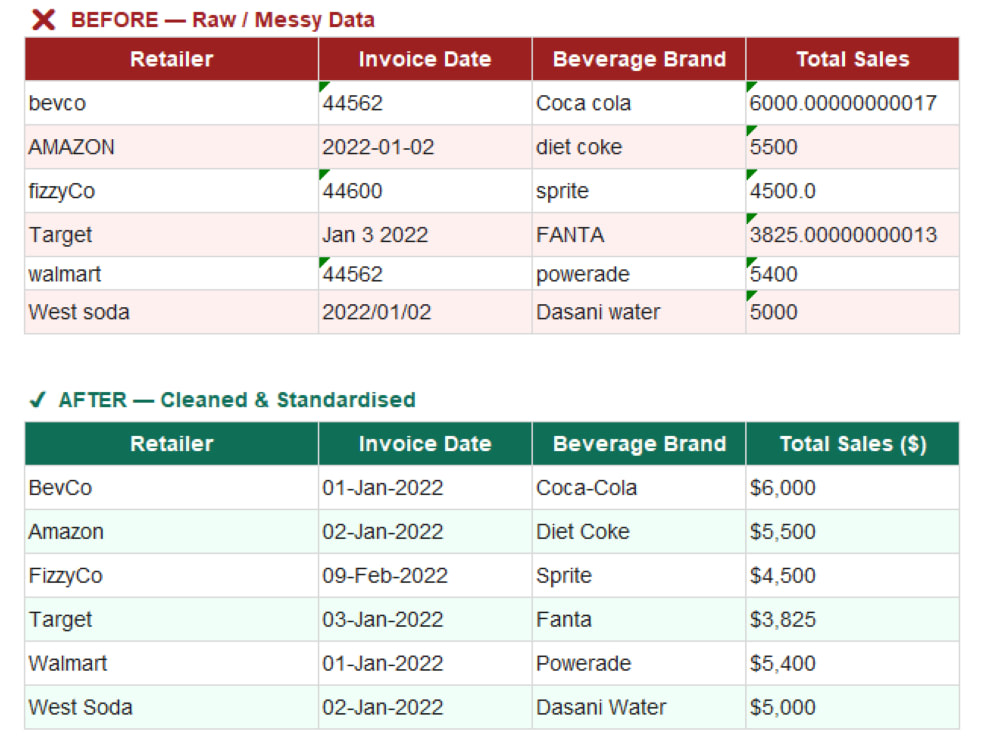Screen dimensions: 1000x750
Task: Select the Invoice Date header in the Before table
Action: (425, 59)
